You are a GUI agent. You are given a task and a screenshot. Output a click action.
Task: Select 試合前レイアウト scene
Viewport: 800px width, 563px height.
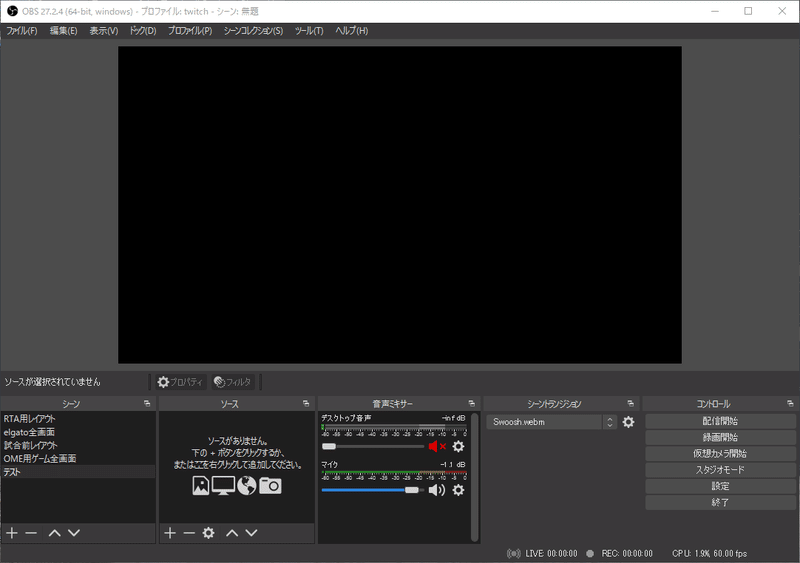click(x=78, y=445)
